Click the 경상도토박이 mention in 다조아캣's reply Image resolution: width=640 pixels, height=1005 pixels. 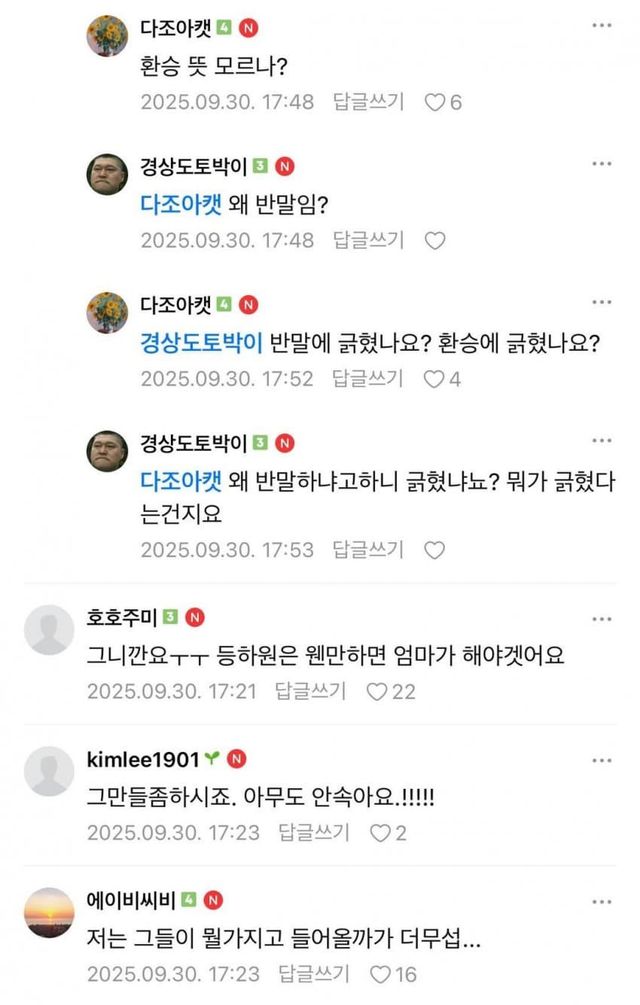(x=201, y=343)
